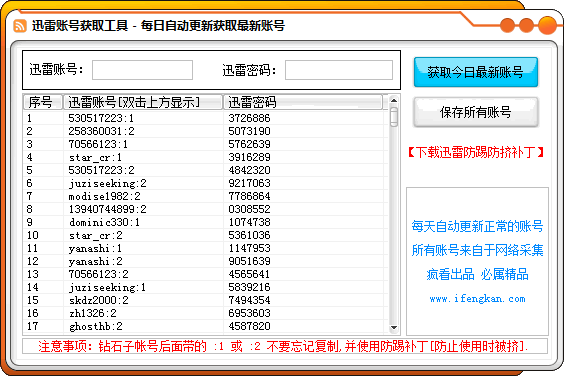Sort by the 序号 column header
The height and width of the screenshot is (376, 564).
tap(42, 102)
